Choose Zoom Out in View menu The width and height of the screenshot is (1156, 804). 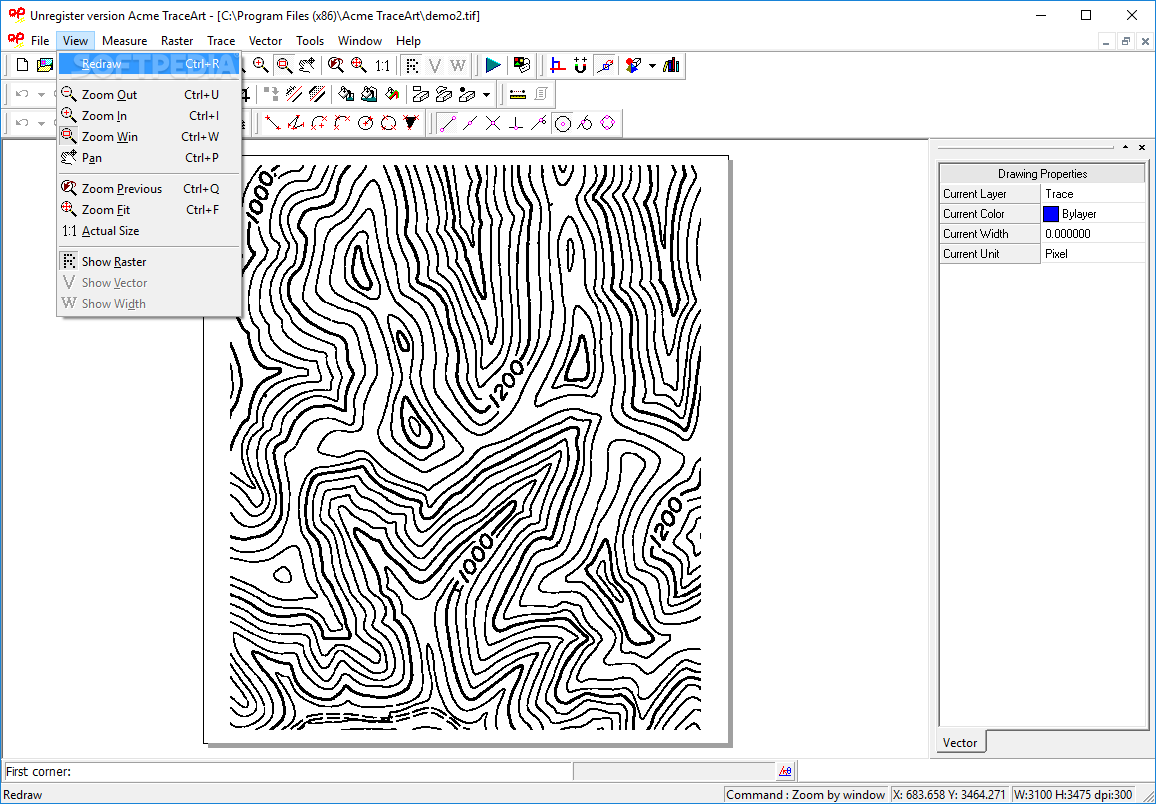pos(149,94)
